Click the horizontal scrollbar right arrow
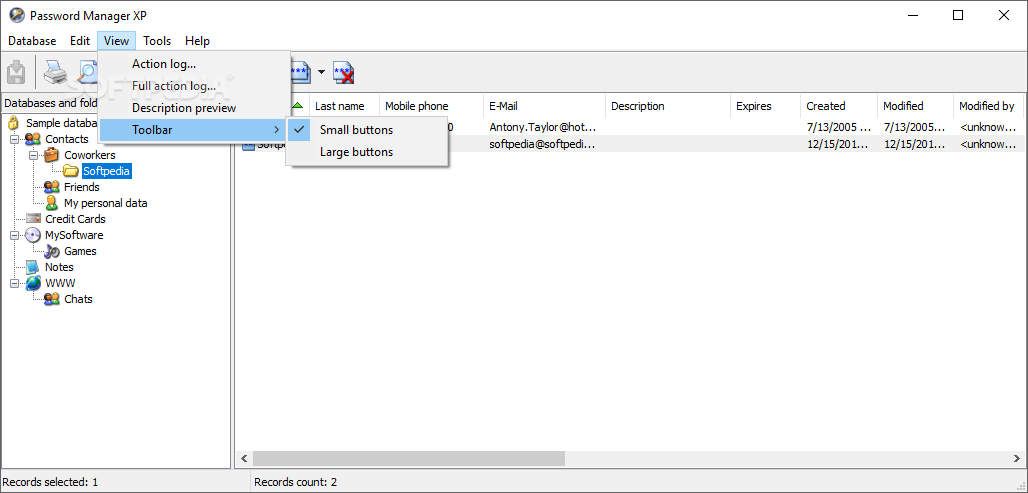The image size is (1028, 493). (1016, 458)
